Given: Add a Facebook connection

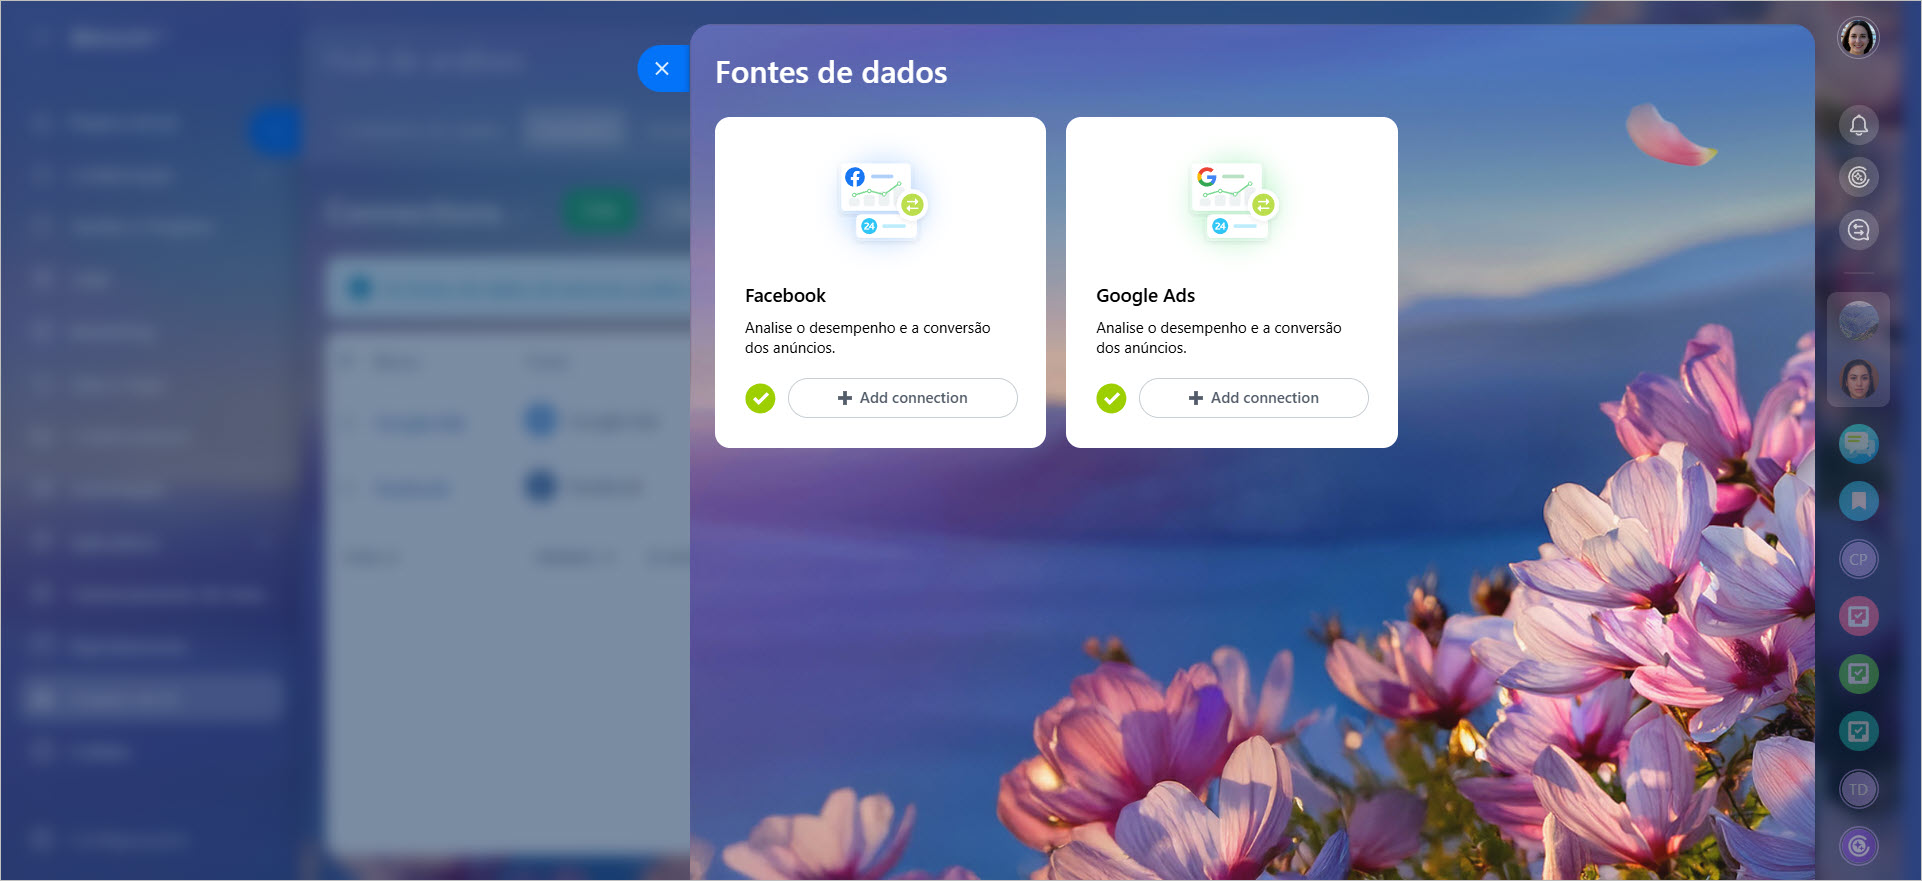Looking at the screenshot, I should [902, 398].
